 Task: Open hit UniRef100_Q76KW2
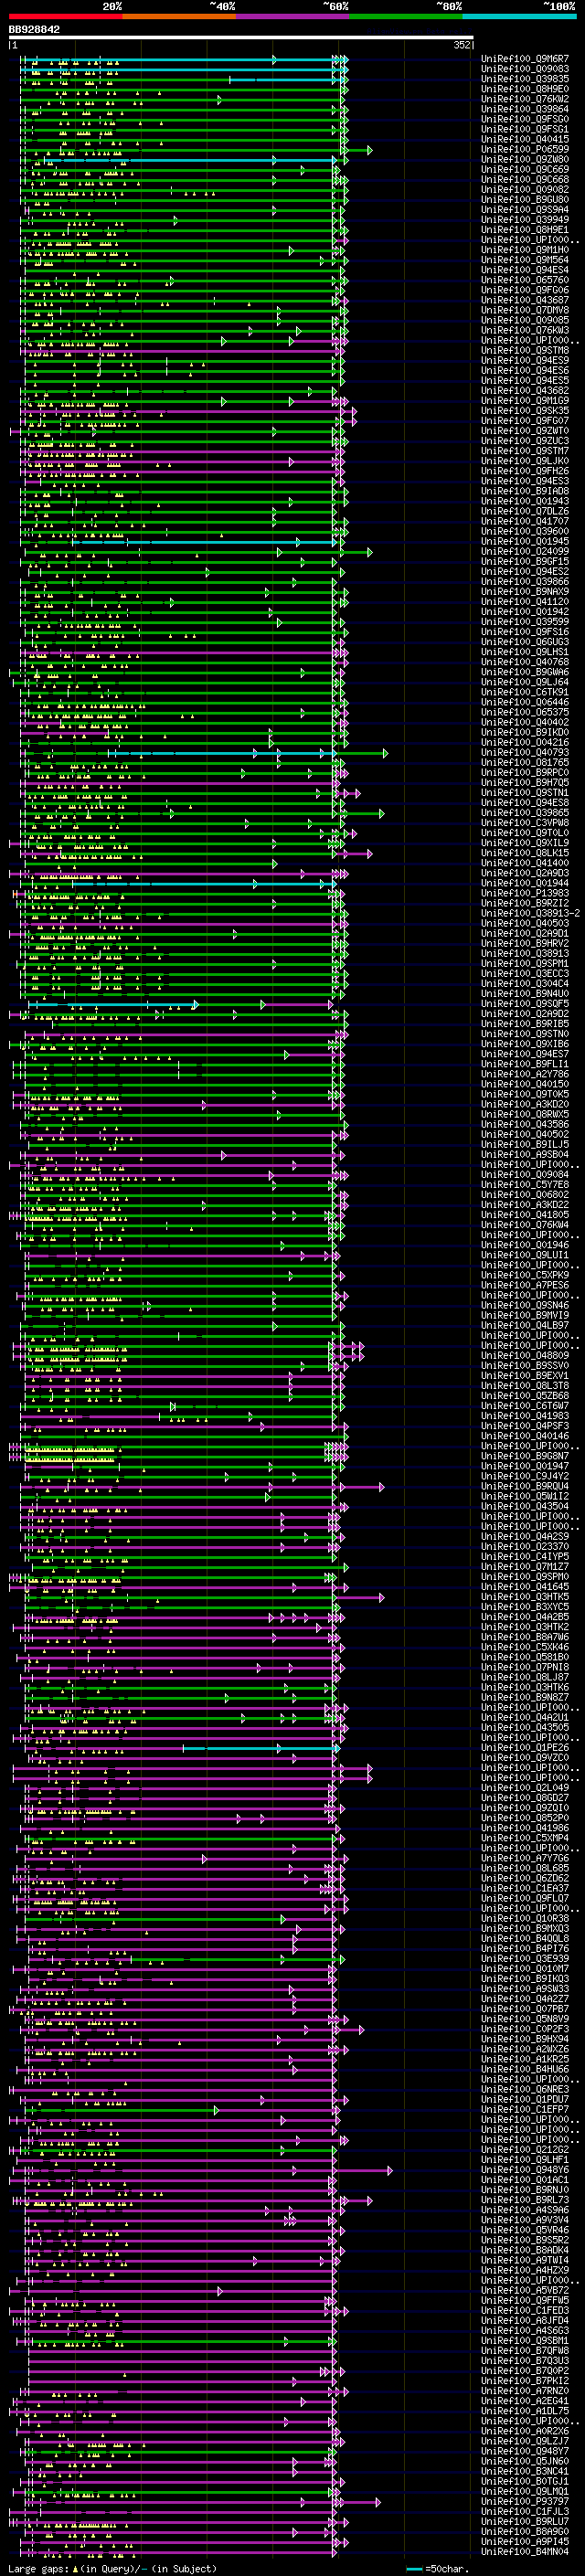click(525, 99)
